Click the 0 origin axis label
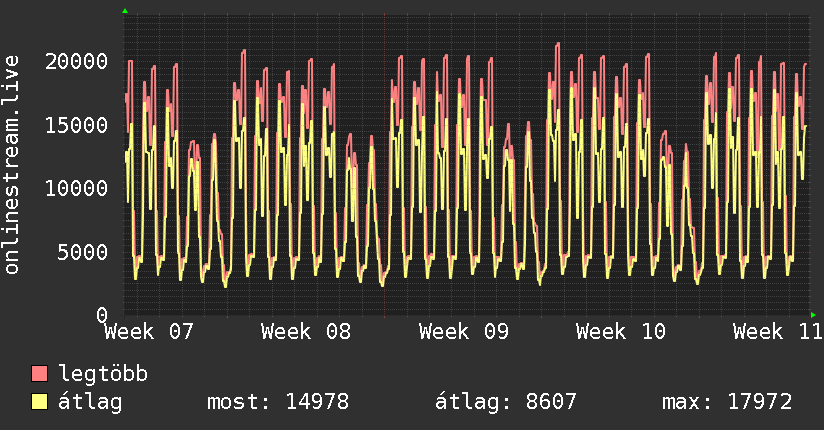824x430 pixels. (x=102, y=315)
